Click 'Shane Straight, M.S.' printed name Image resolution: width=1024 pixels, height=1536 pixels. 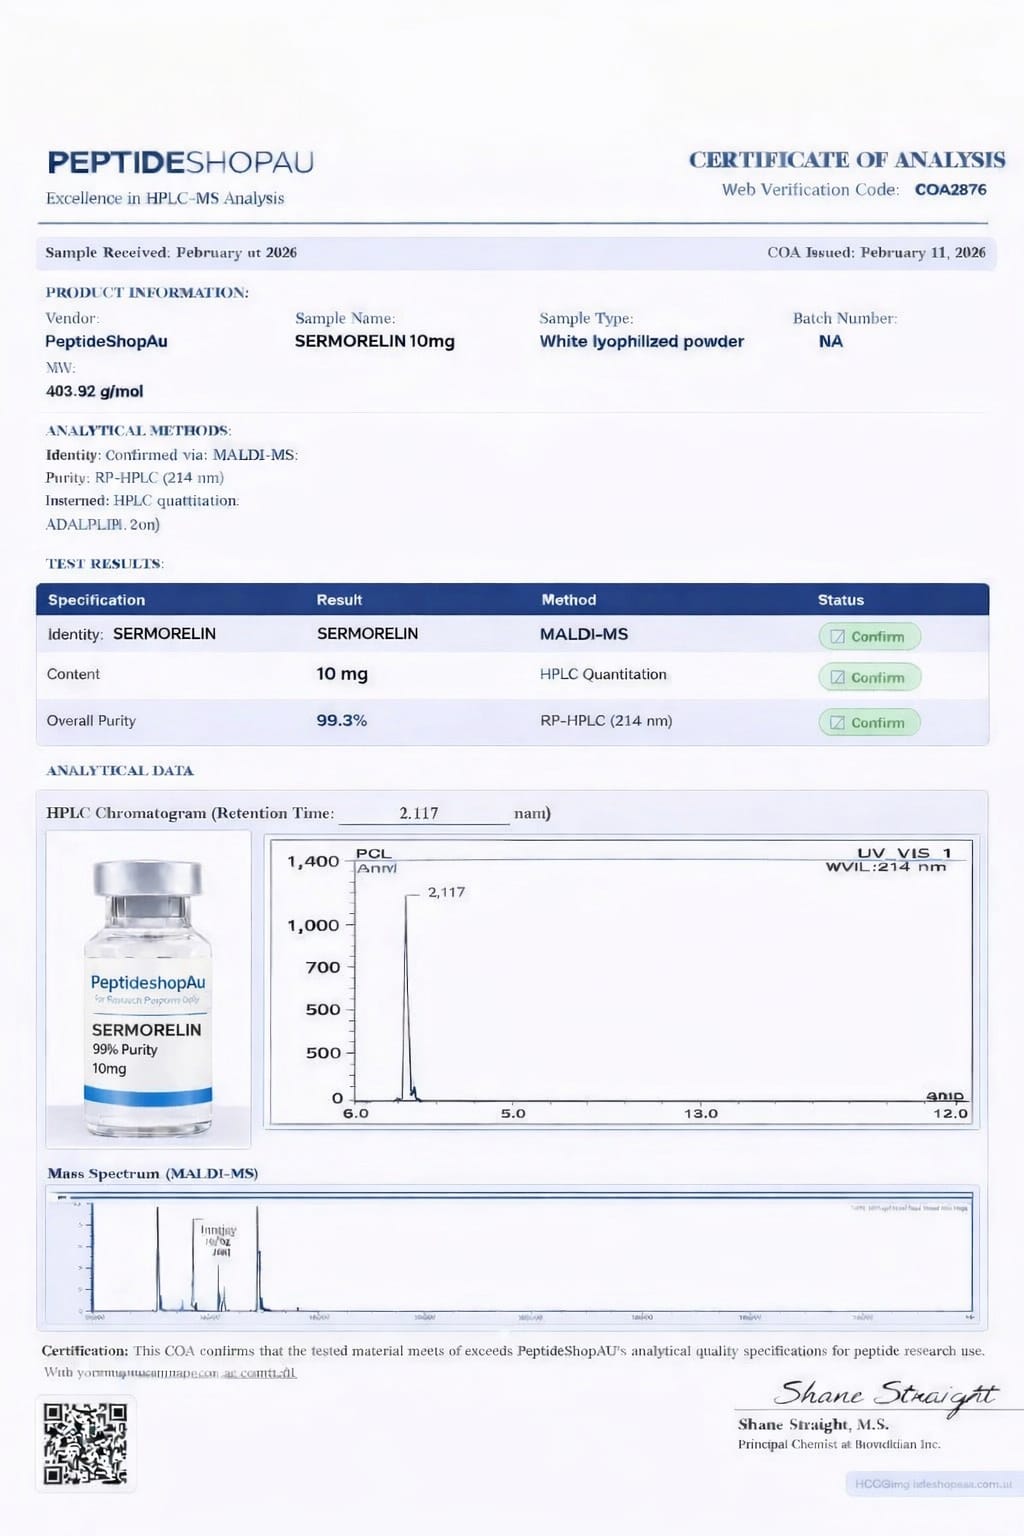[813, 1424]
